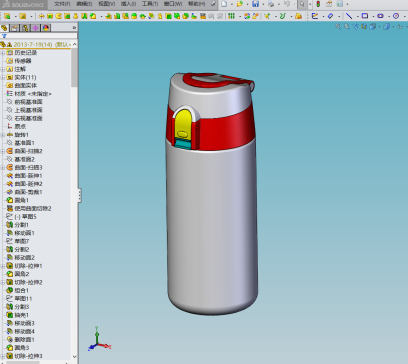The image size is (408, 364).
Task: Select the Slot sketch tool
Action: click(380, 16)
